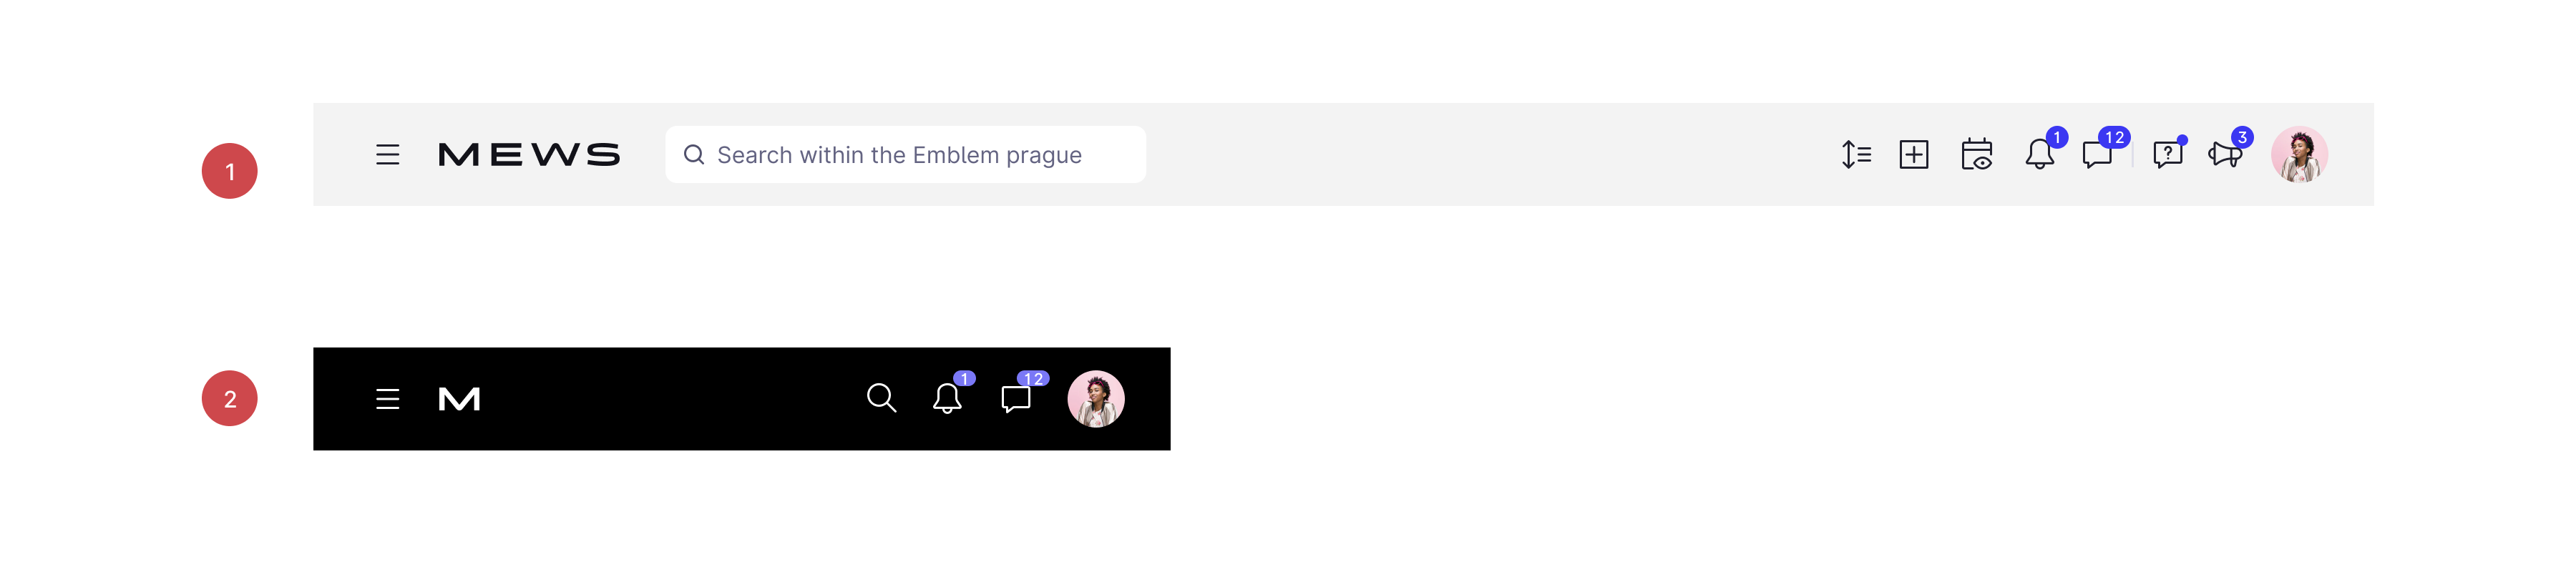Open the megaphone announcements icon
The height and width of the screenshot is (572, 2576).
(2225, 155)
